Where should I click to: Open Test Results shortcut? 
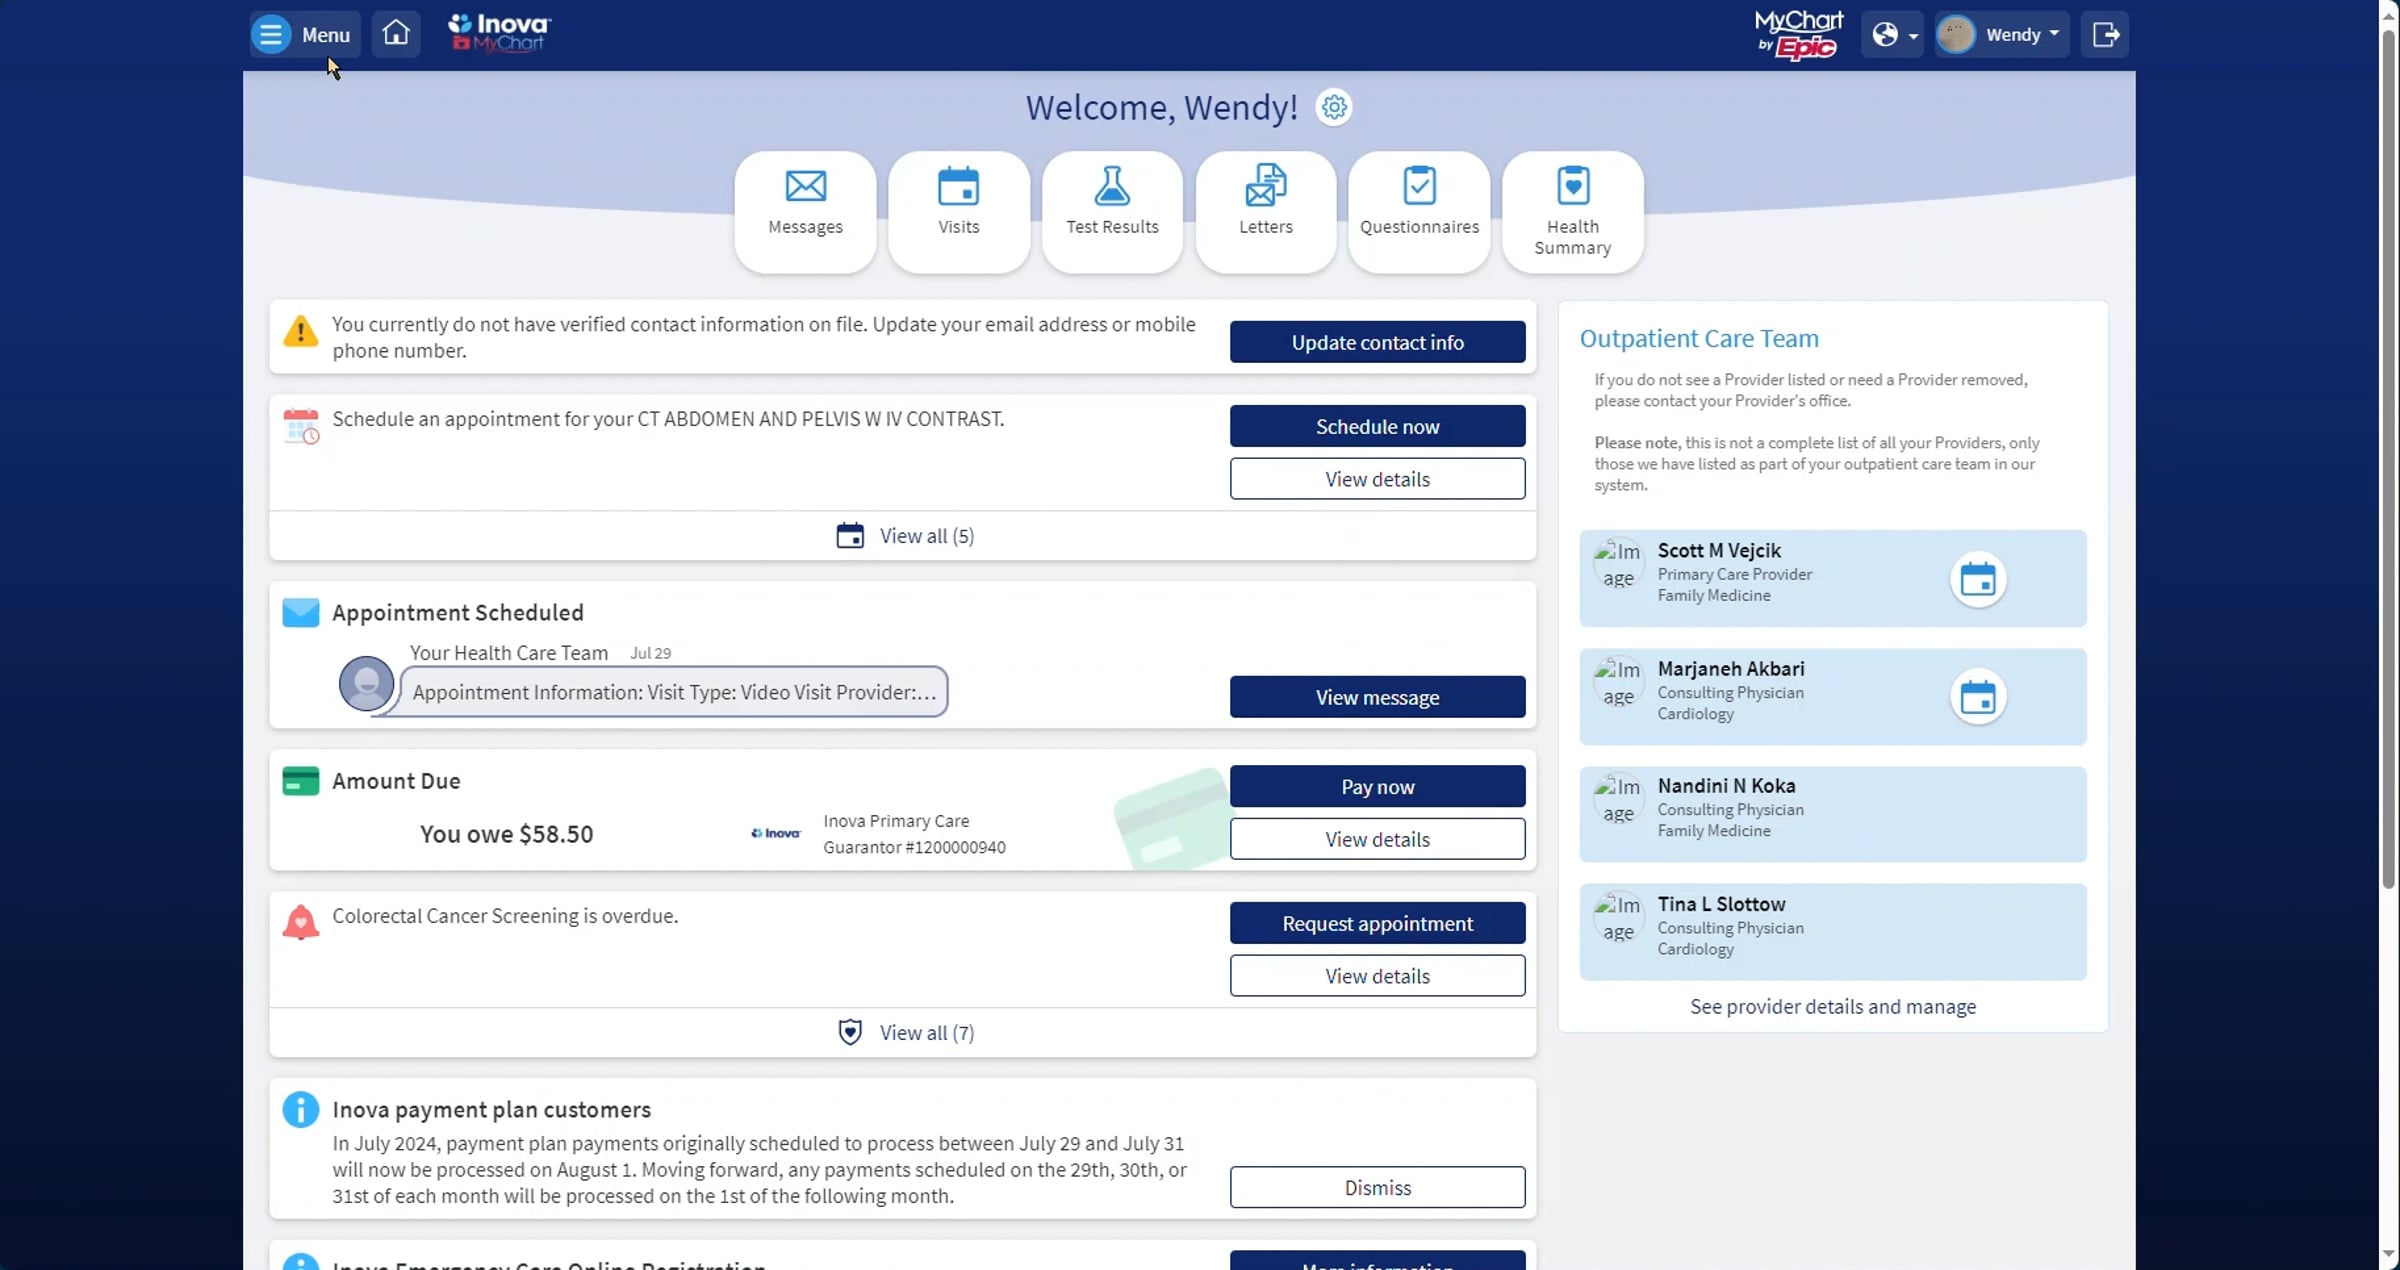1112,211
